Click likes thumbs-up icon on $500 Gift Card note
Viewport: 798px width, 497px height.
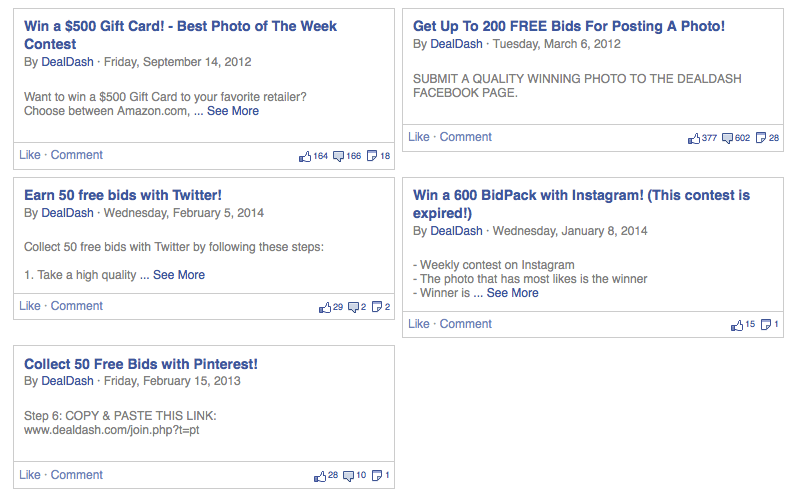[x=305, y=156]
